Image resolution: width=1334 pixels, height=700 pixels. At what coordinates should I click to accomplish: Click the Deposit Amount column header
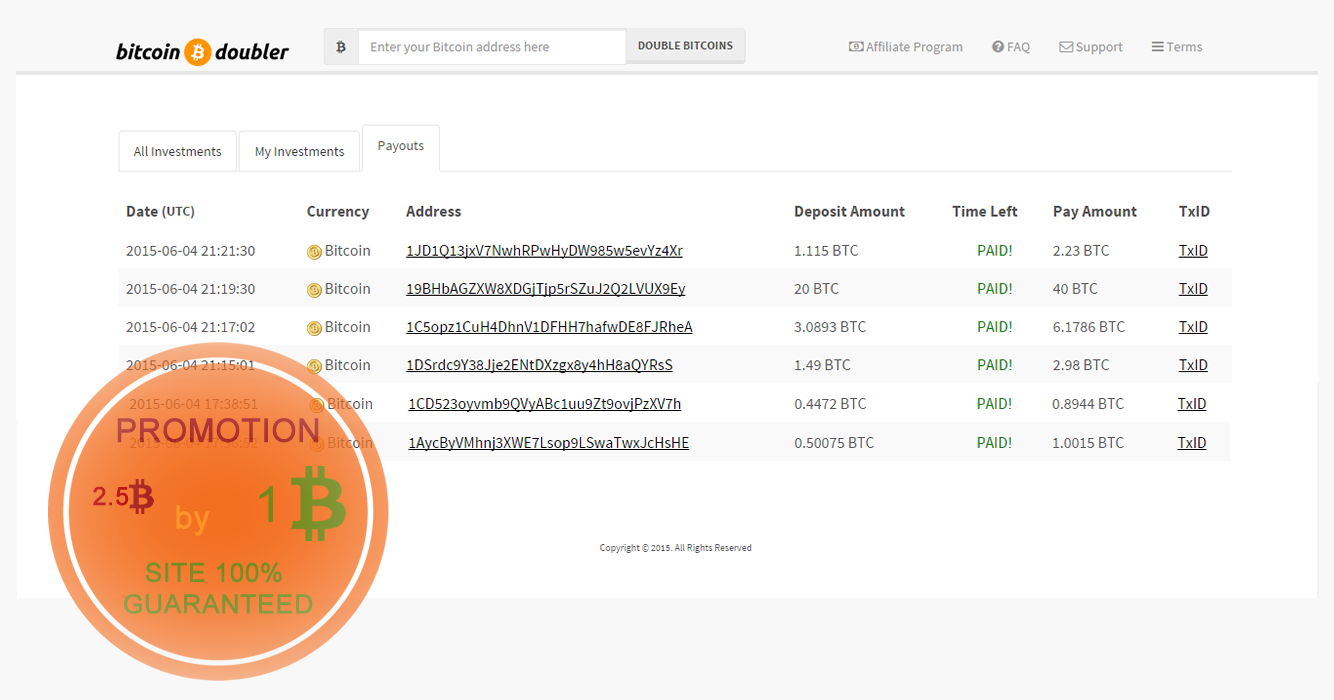point(849,212)
